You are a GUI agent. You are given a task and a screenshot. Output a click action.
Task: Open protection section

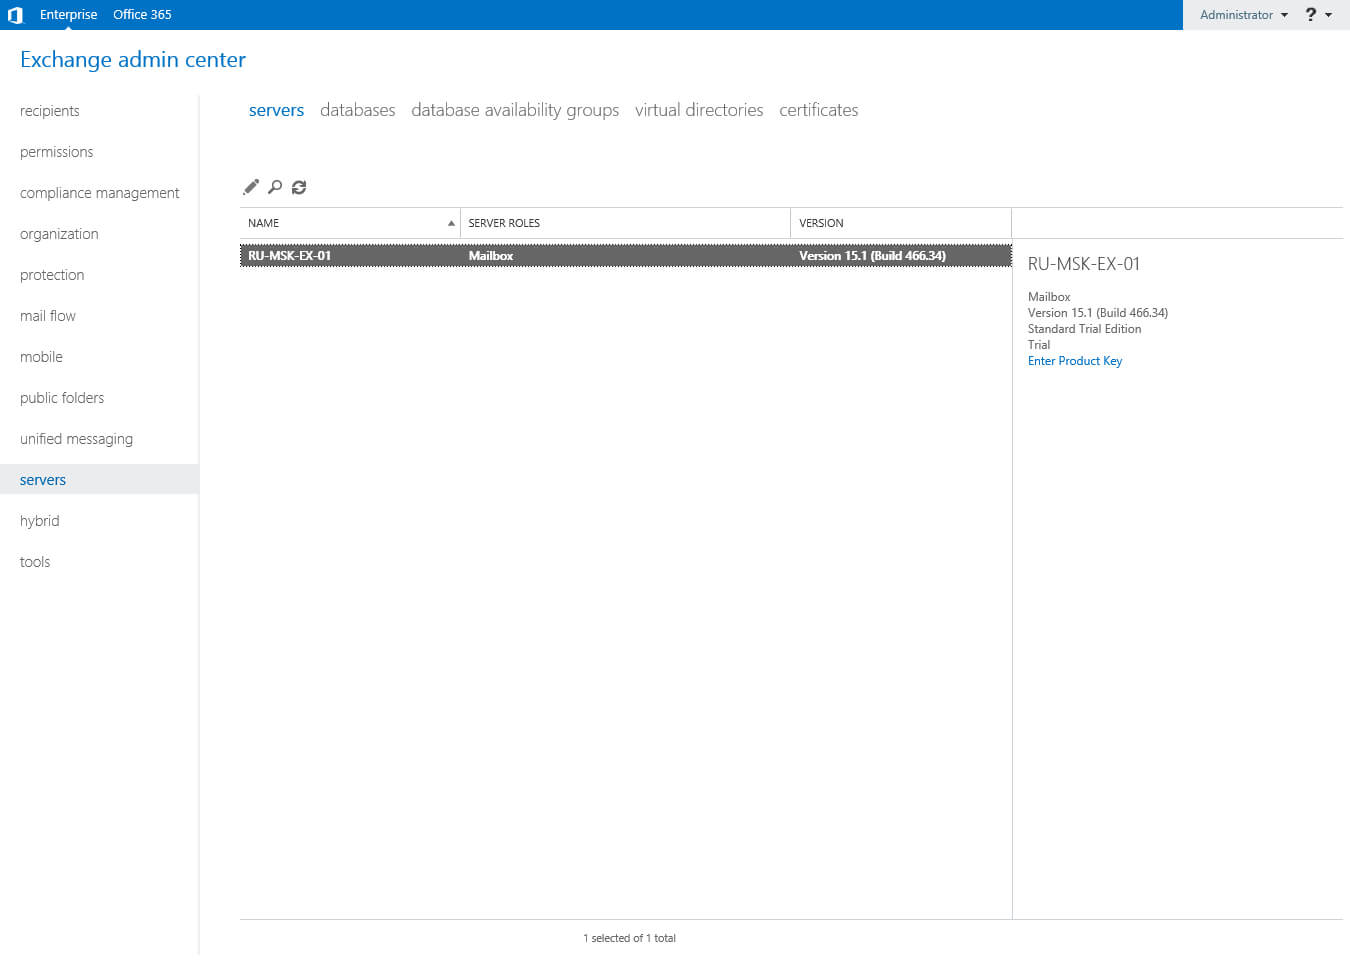(x=52, y=275)
